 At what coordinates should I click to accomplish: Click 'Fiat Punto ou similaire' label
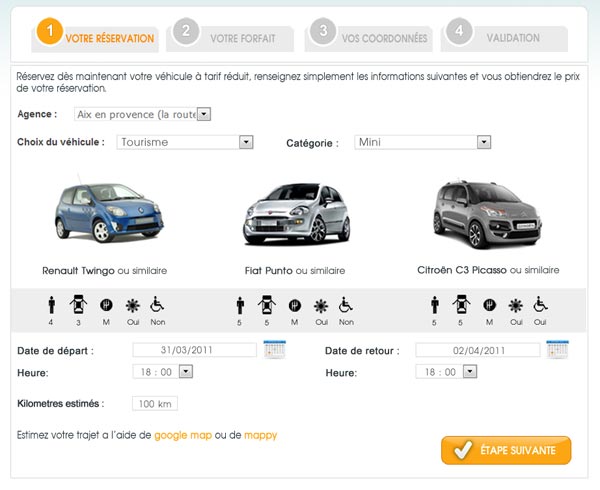295,271
